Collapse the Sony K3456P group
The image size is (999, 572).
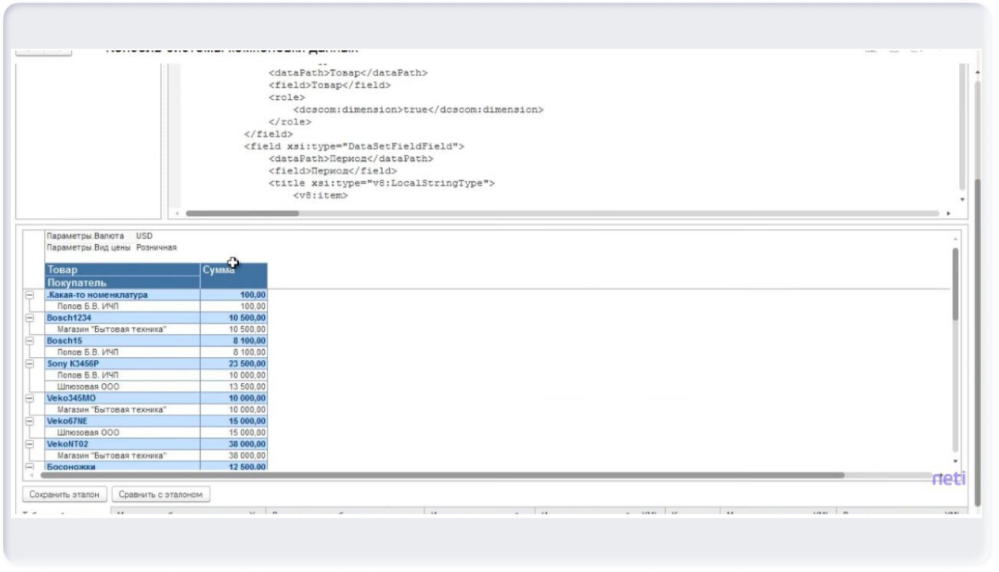tap(29, 363)
